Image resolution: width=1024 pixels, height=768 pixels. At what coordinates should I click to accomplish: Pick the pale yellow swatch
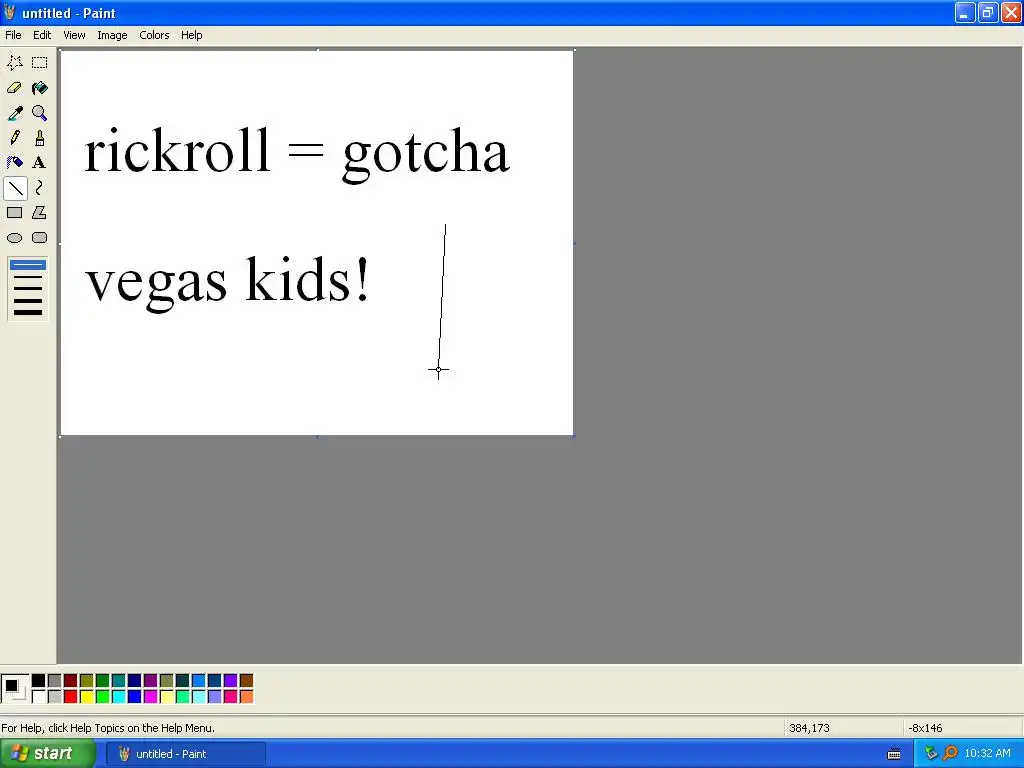point(167,697)
